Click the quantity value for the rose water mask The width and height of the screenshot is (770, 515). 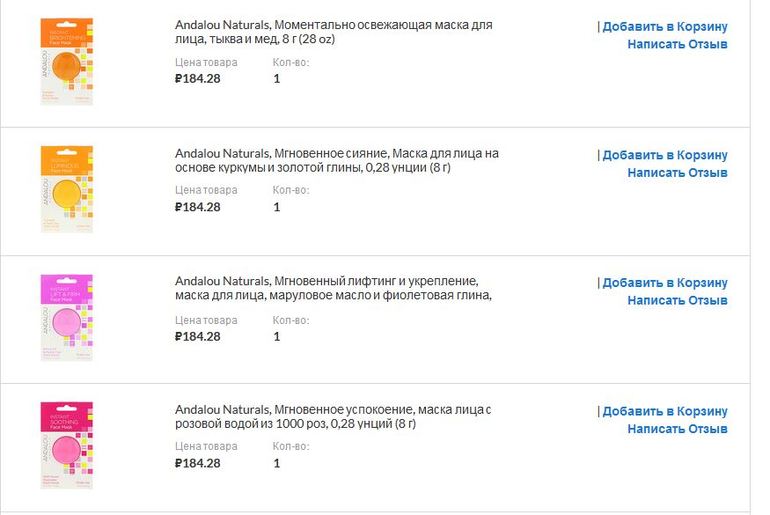[277, 463]
